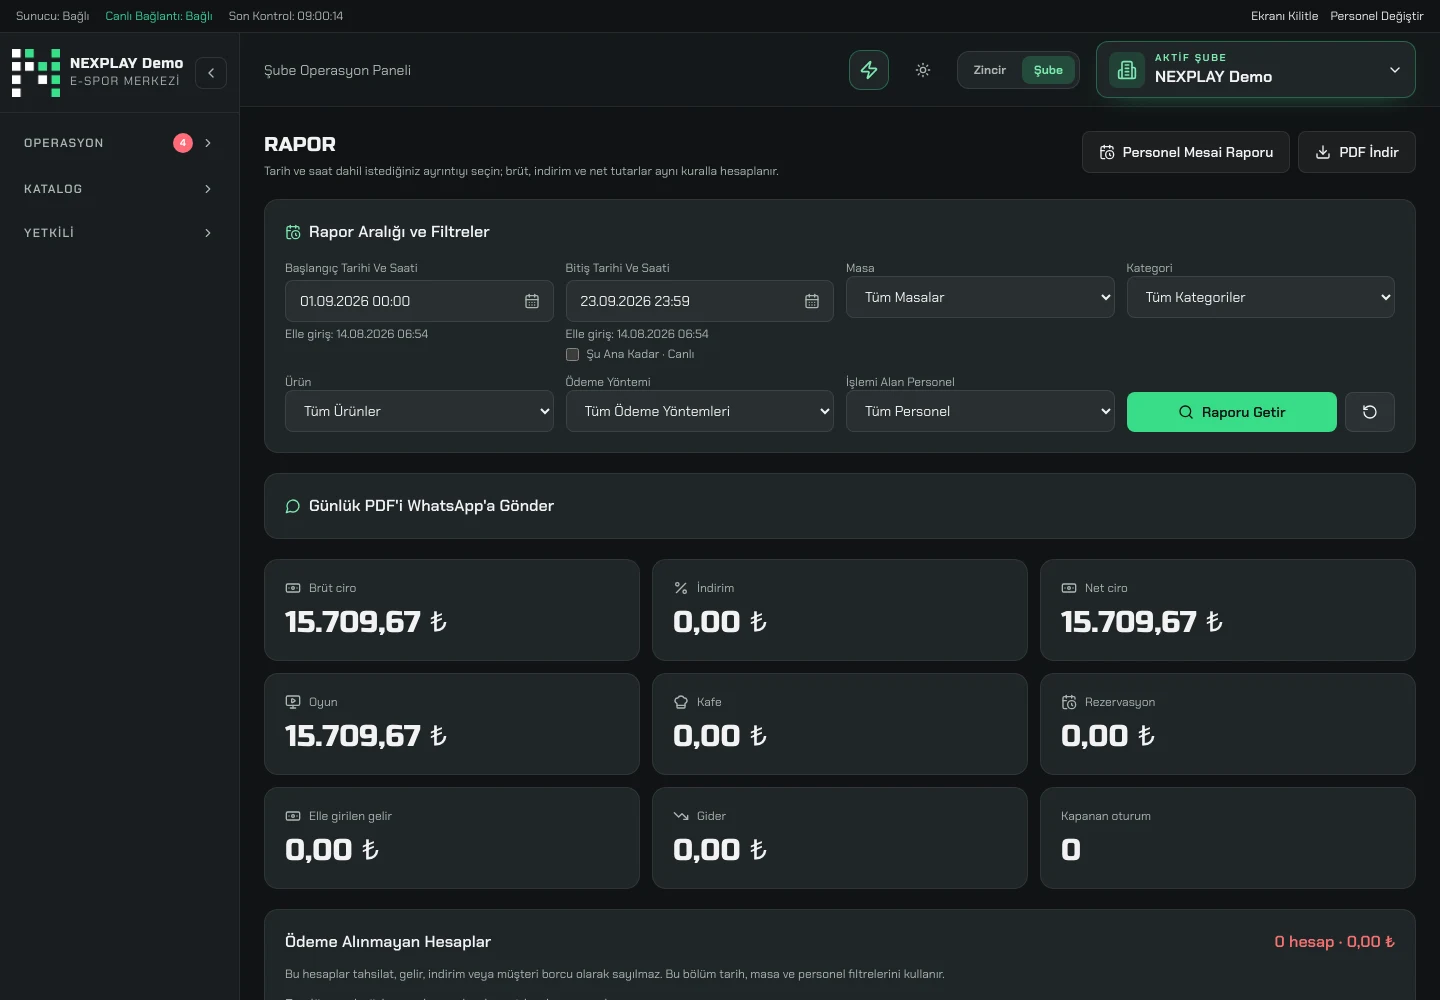Enable the Şu Ana Kadar · Canlı checkbox

point(572,354)
